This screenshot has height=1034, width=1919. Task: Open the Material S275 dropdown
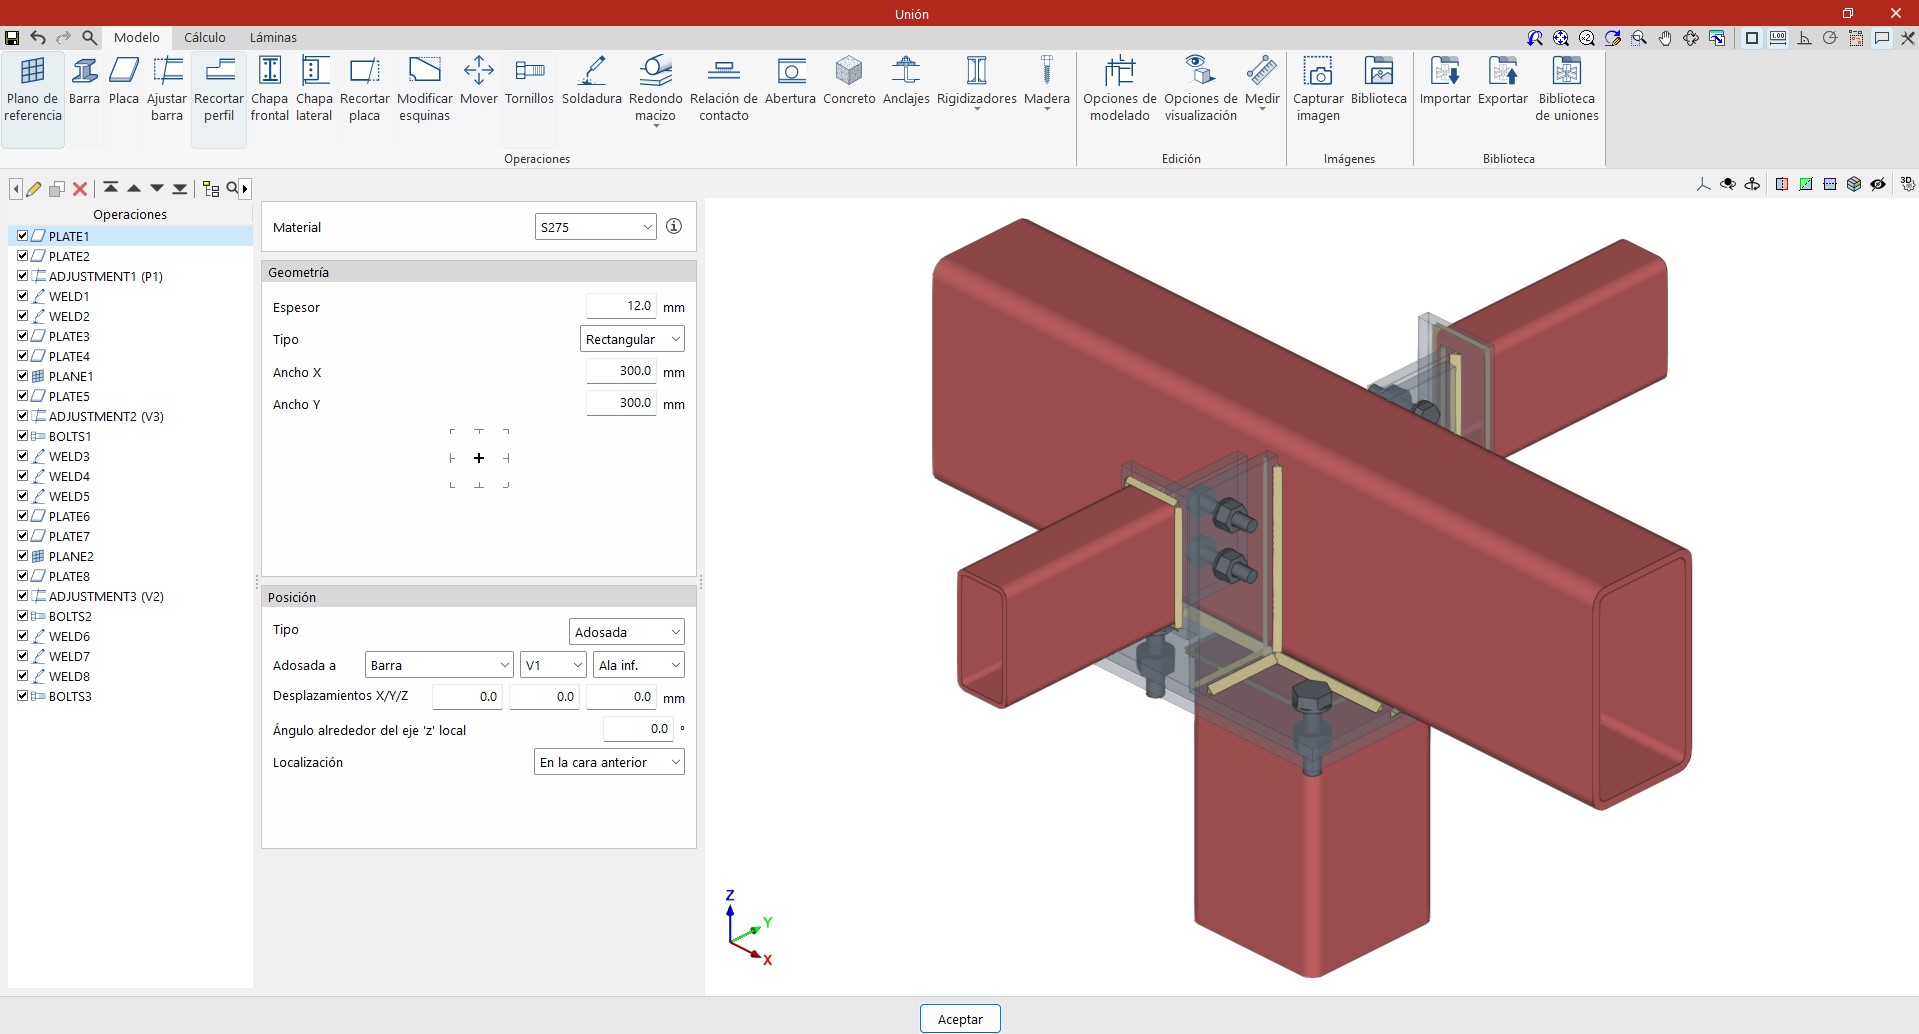596,227
